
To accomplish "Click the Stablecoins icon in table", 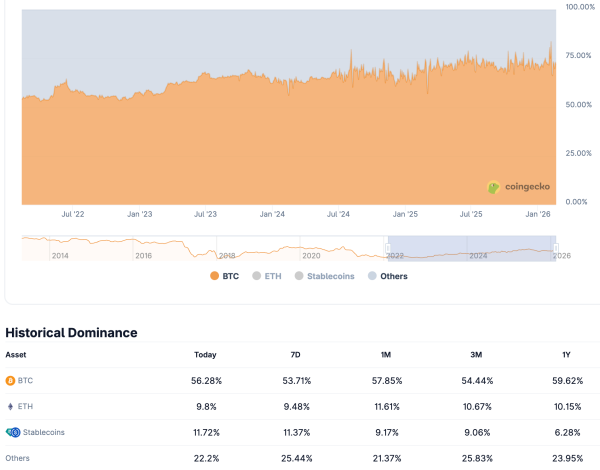I will [x=12, y=432].
